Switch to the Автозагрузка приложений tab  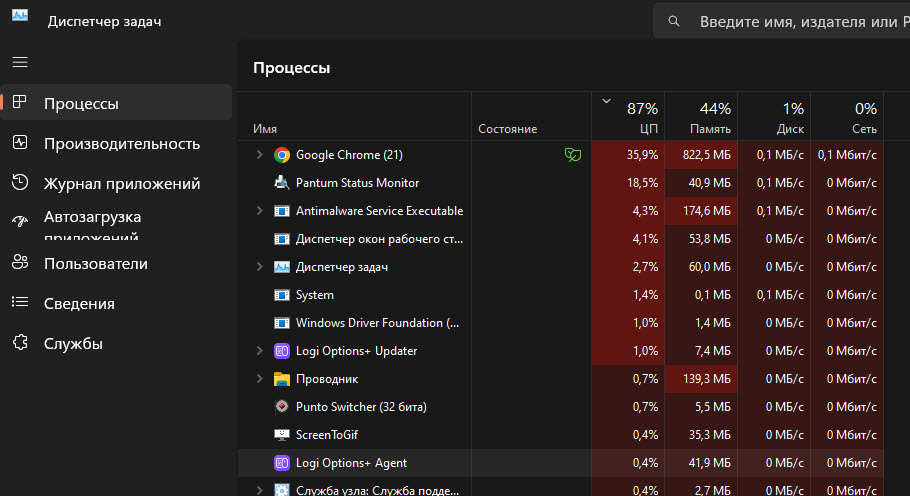(116, 223)
